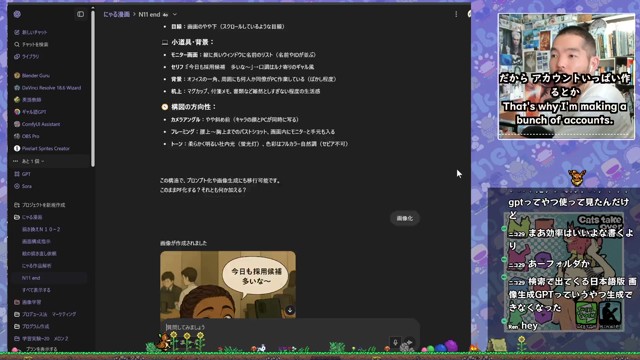Viewport: 640px width, 360px height.
Task: Download the generated manga image
Action: 290,310
